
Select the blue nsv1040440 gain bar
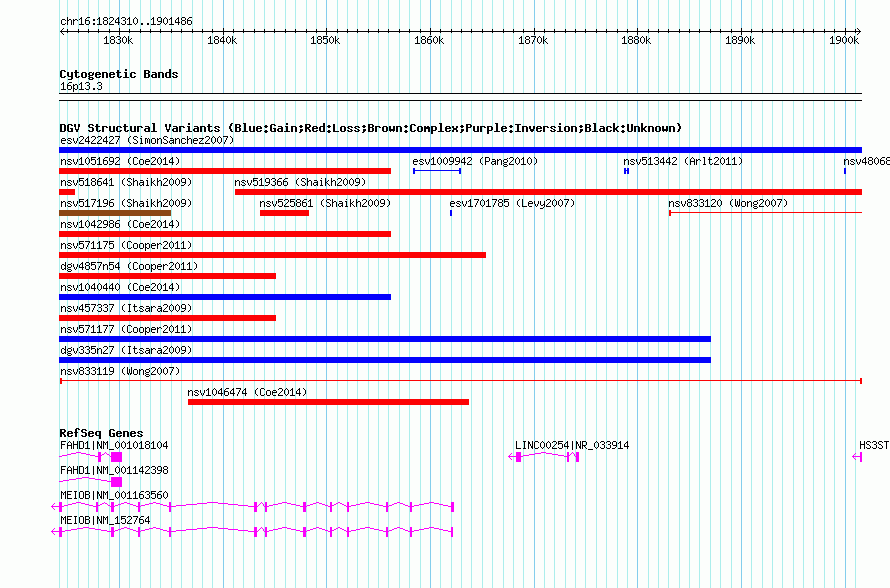click(x=225, y=297)
